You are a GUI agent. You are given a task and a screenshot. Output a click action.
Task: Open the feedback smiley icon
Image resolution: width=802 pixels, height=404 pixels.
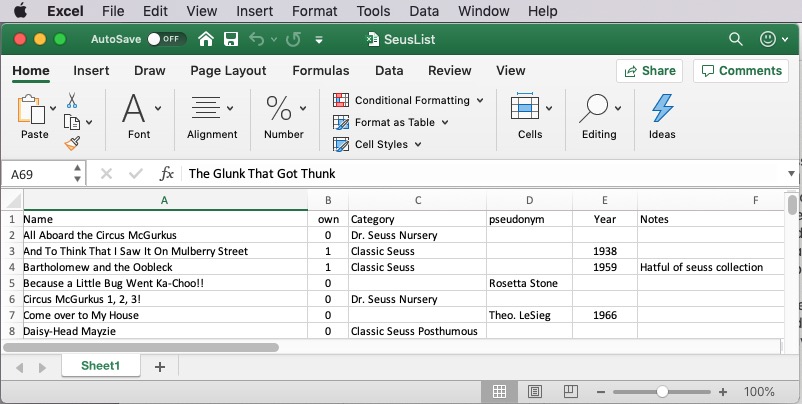tap(768, 39)
